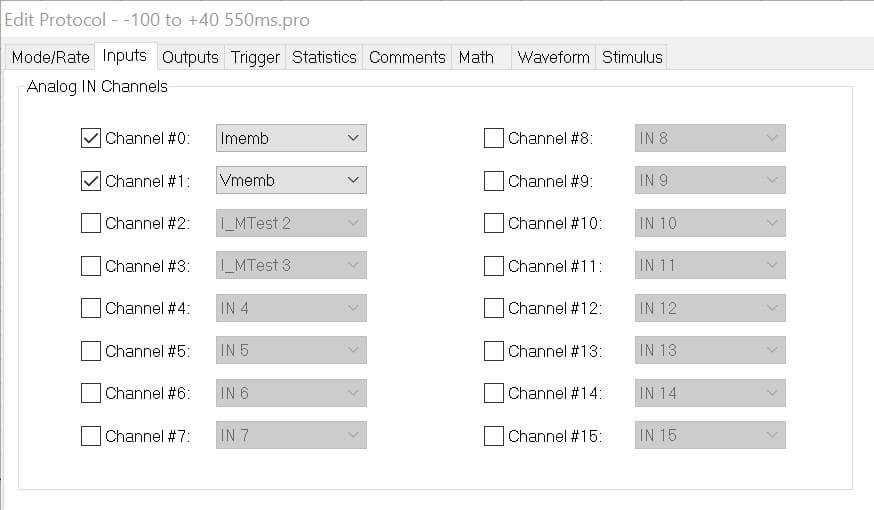Expand the Vmemb signal dropdown
The image size is (874, 510).
point(291,181)
